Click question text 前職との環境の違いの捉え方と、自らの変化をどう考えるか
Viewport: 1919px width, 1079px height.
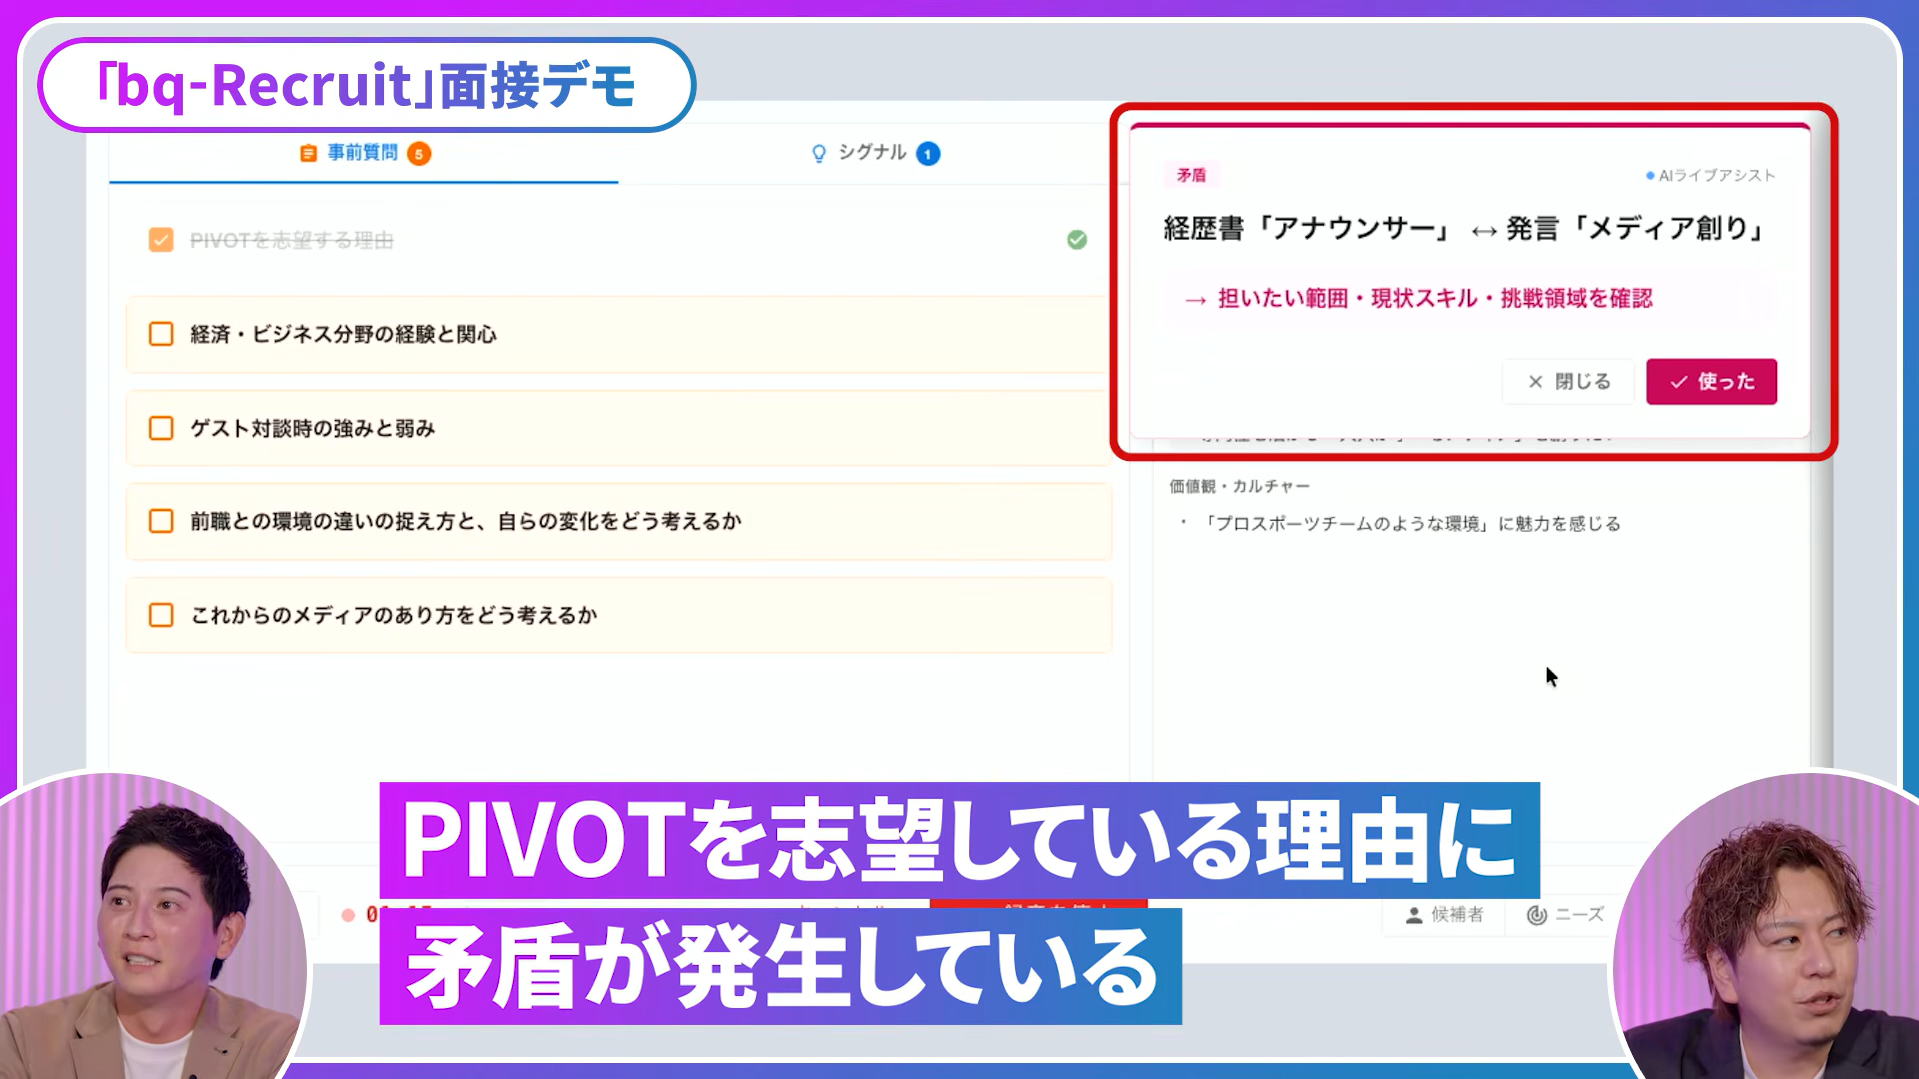coord(466,522)
